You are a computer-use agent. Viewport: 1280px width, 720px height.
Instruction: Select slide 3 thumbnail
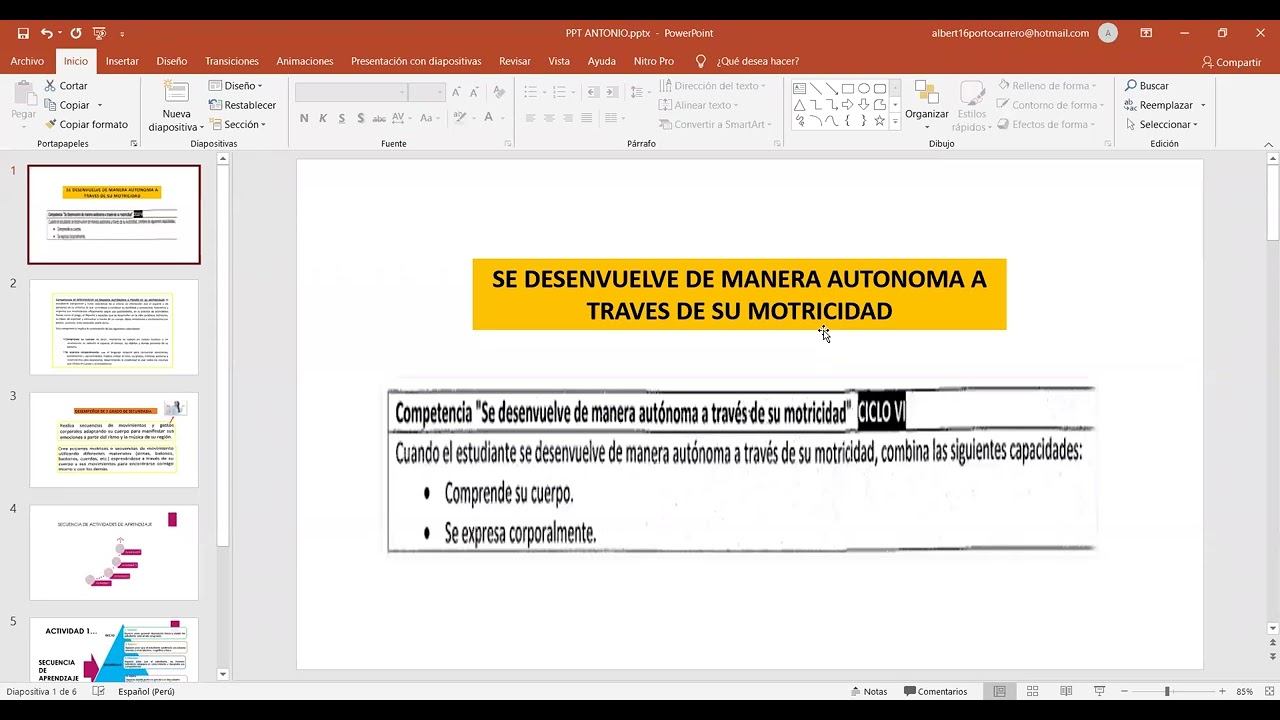[x=114, y=440]
